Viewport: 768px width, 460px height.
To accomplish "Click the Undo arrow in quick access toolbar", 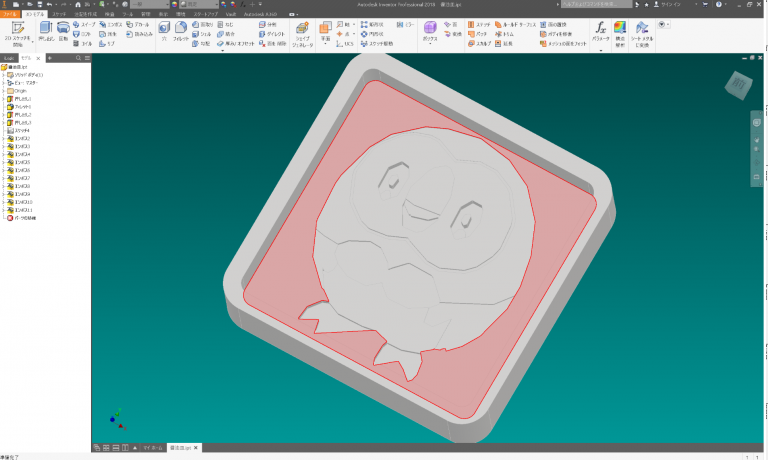I will click(49, 4).
